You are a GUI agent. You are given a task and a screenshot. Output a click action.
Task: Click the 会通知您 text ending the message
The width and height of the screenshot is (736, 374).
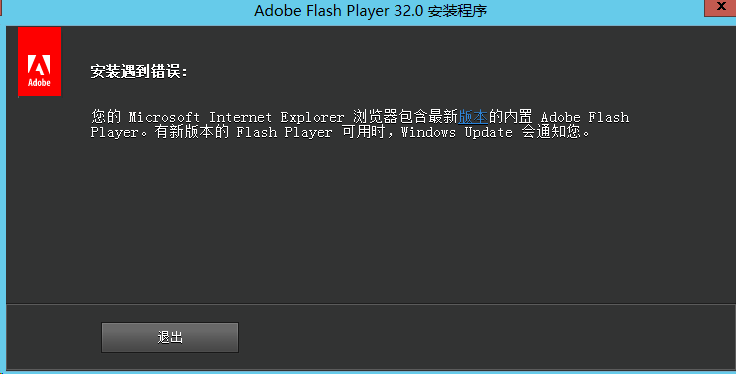[x=551, y=132]
